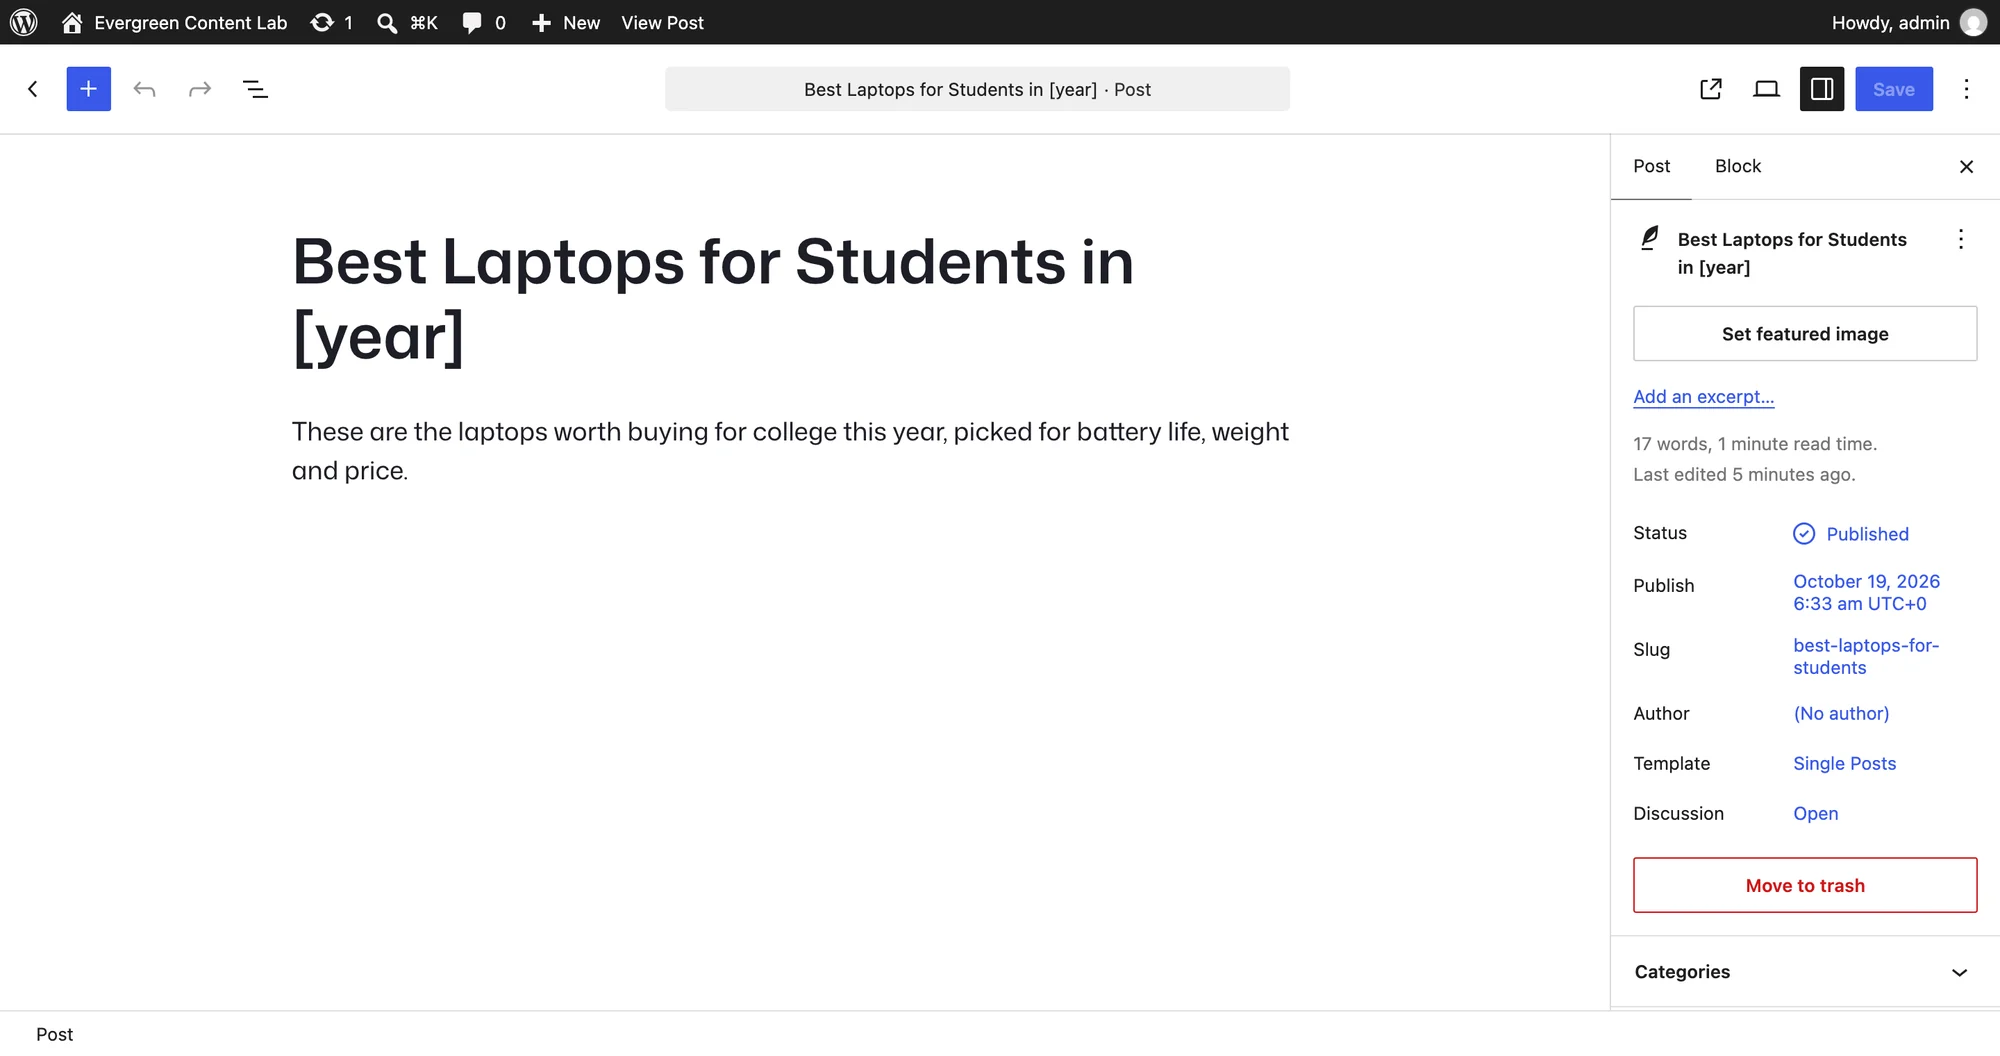This screenshot has width=2000, height=1056.
Task: Change the Single Posts template
Action: point(1844,763)
